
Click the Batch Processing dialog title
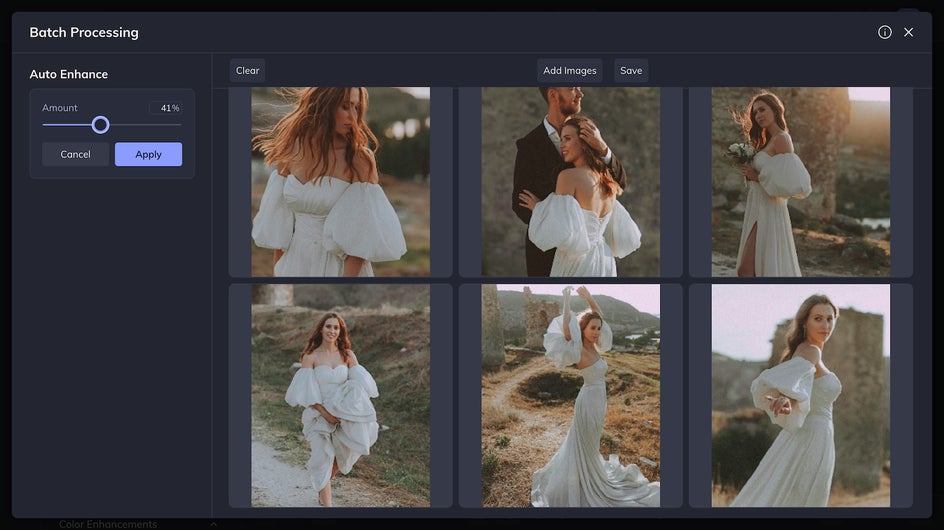84,32
